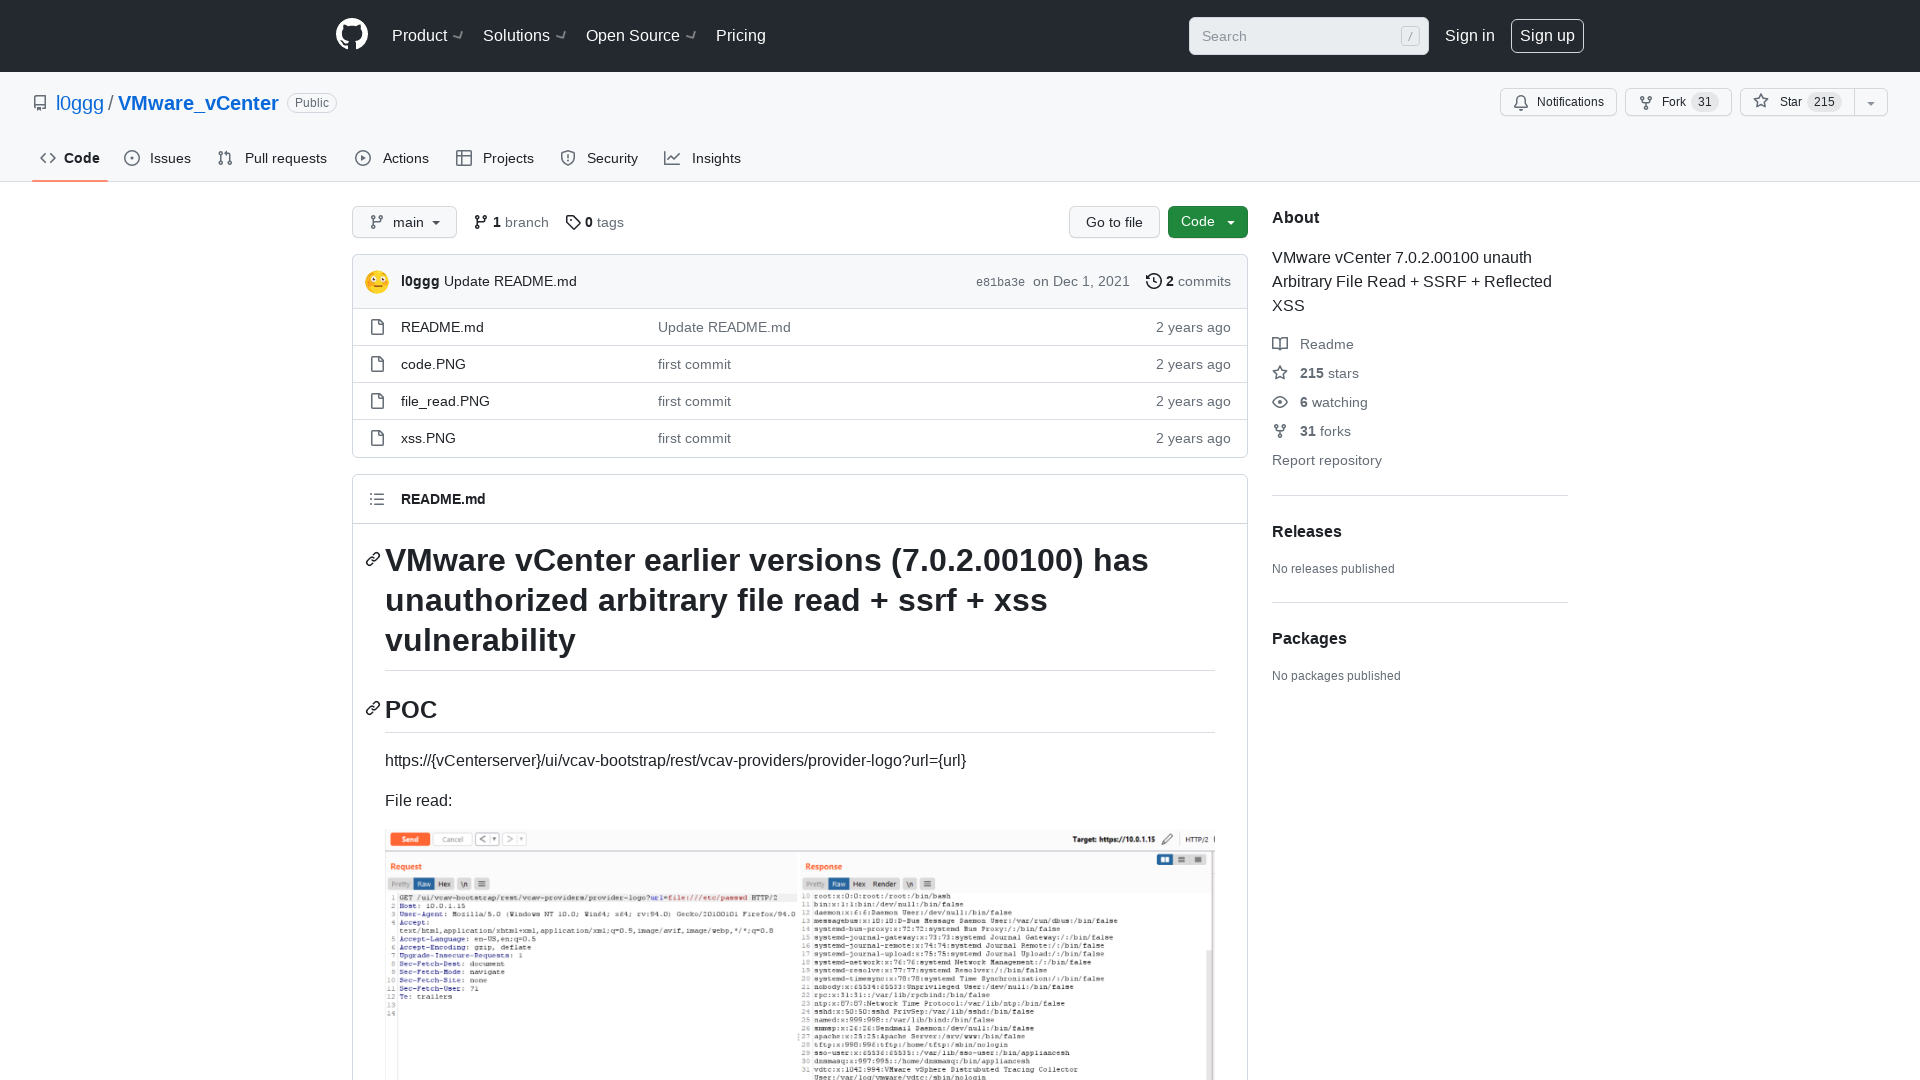Open the Pull requests tab
Viewport: 1920px width, 1080px height.
pyautogui.click(x=272, y=158)
